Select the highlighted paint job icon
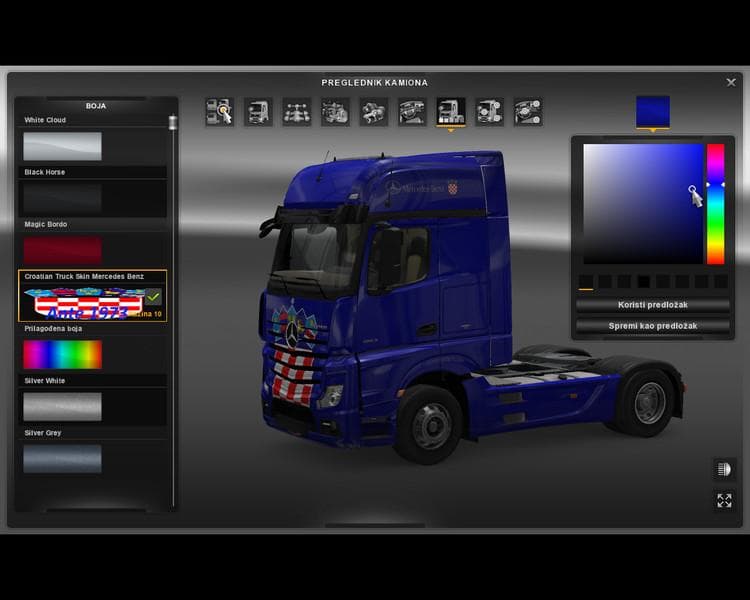 coord(451,111)
